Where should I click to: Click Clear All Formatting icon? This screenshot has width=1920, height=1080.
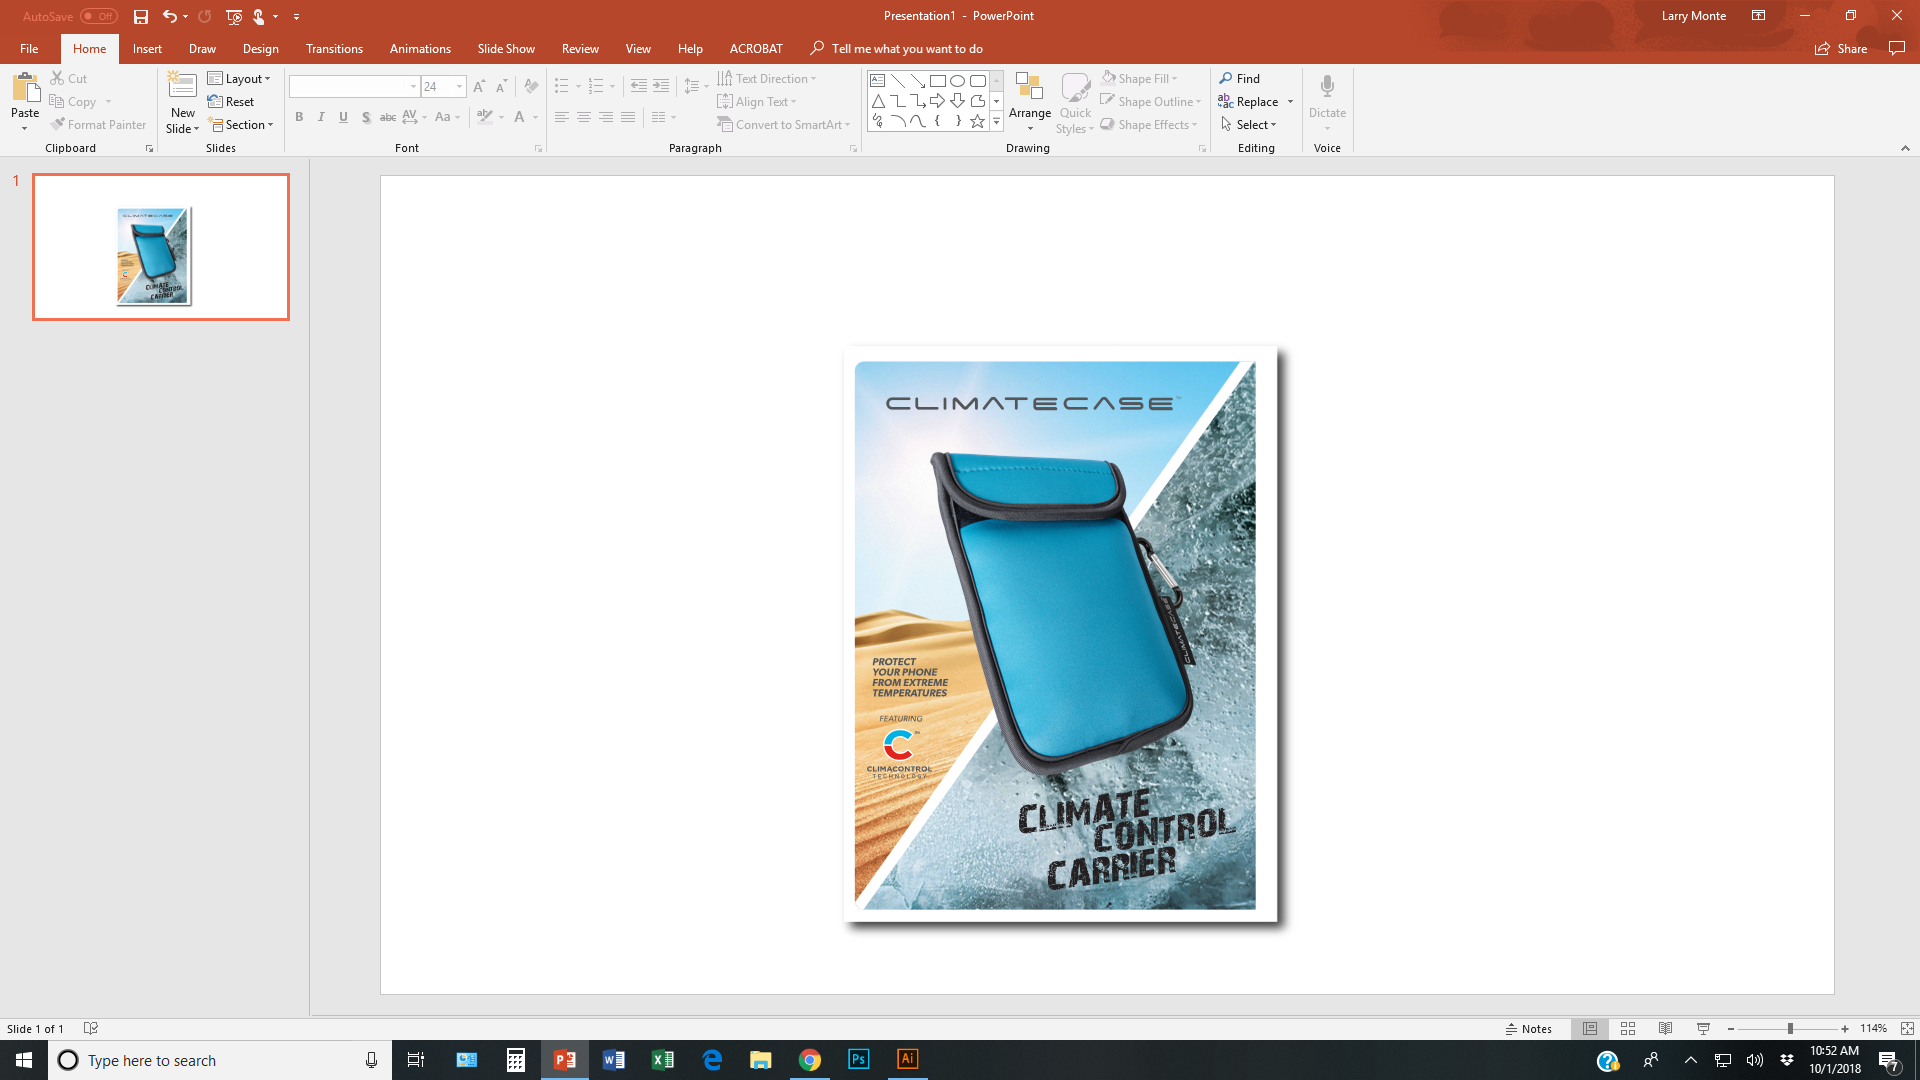[x=531, y=87]
